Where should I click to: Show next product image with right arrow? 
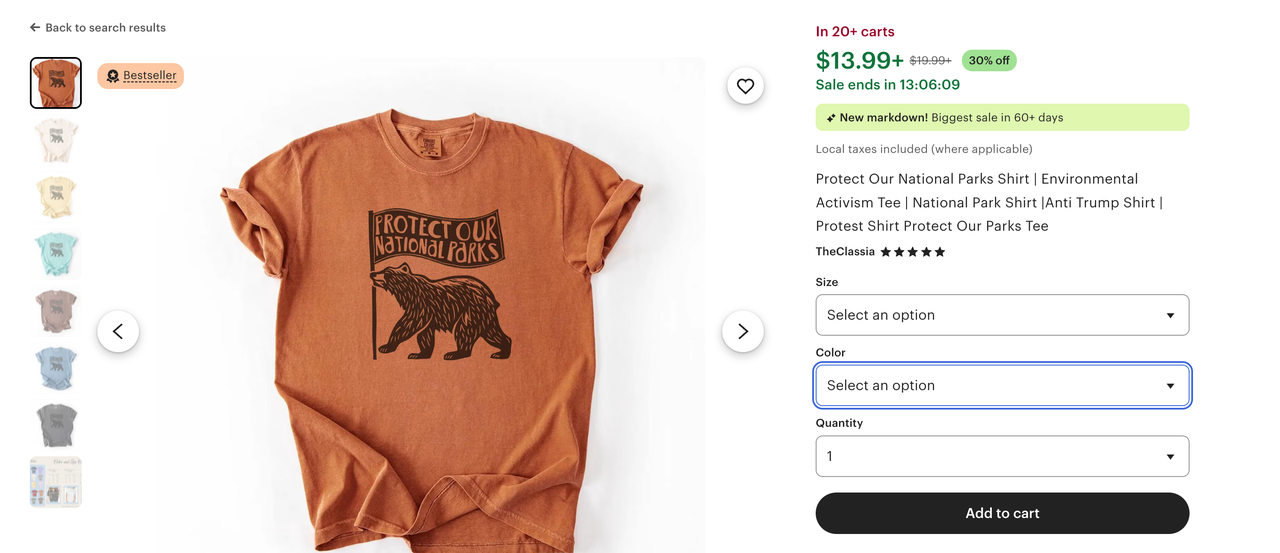point(742,331)
